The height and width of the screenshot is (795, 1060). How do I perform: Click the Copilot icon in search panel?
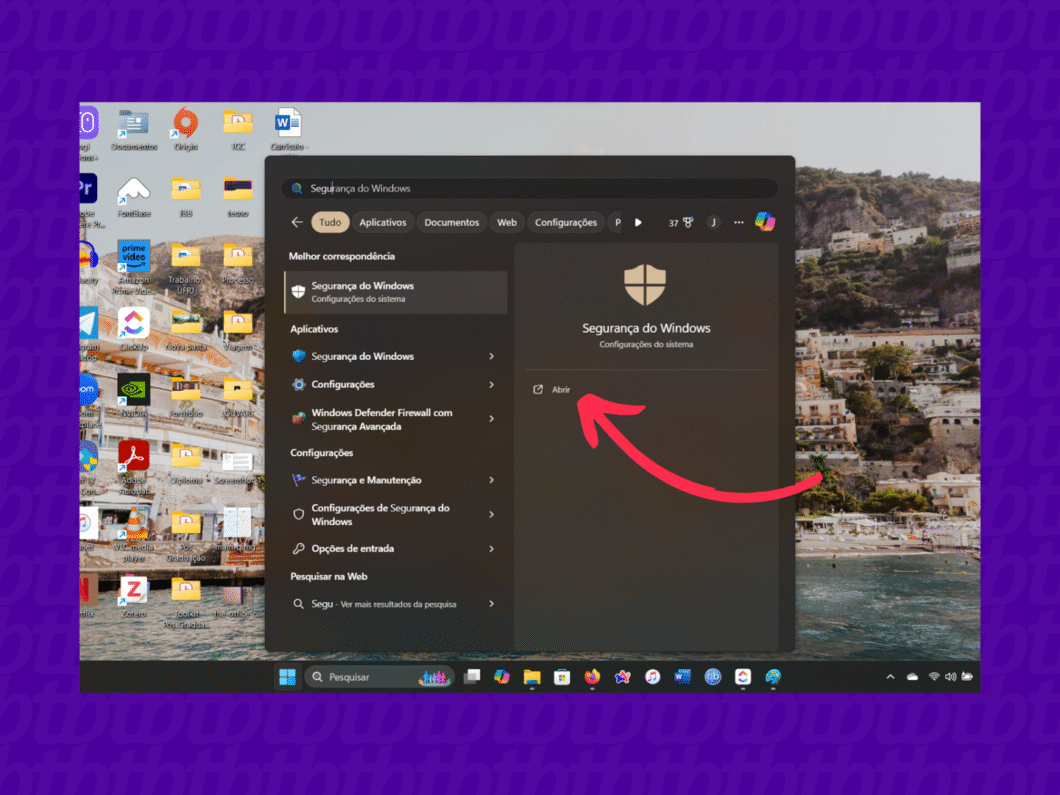(x=765, y=222)
